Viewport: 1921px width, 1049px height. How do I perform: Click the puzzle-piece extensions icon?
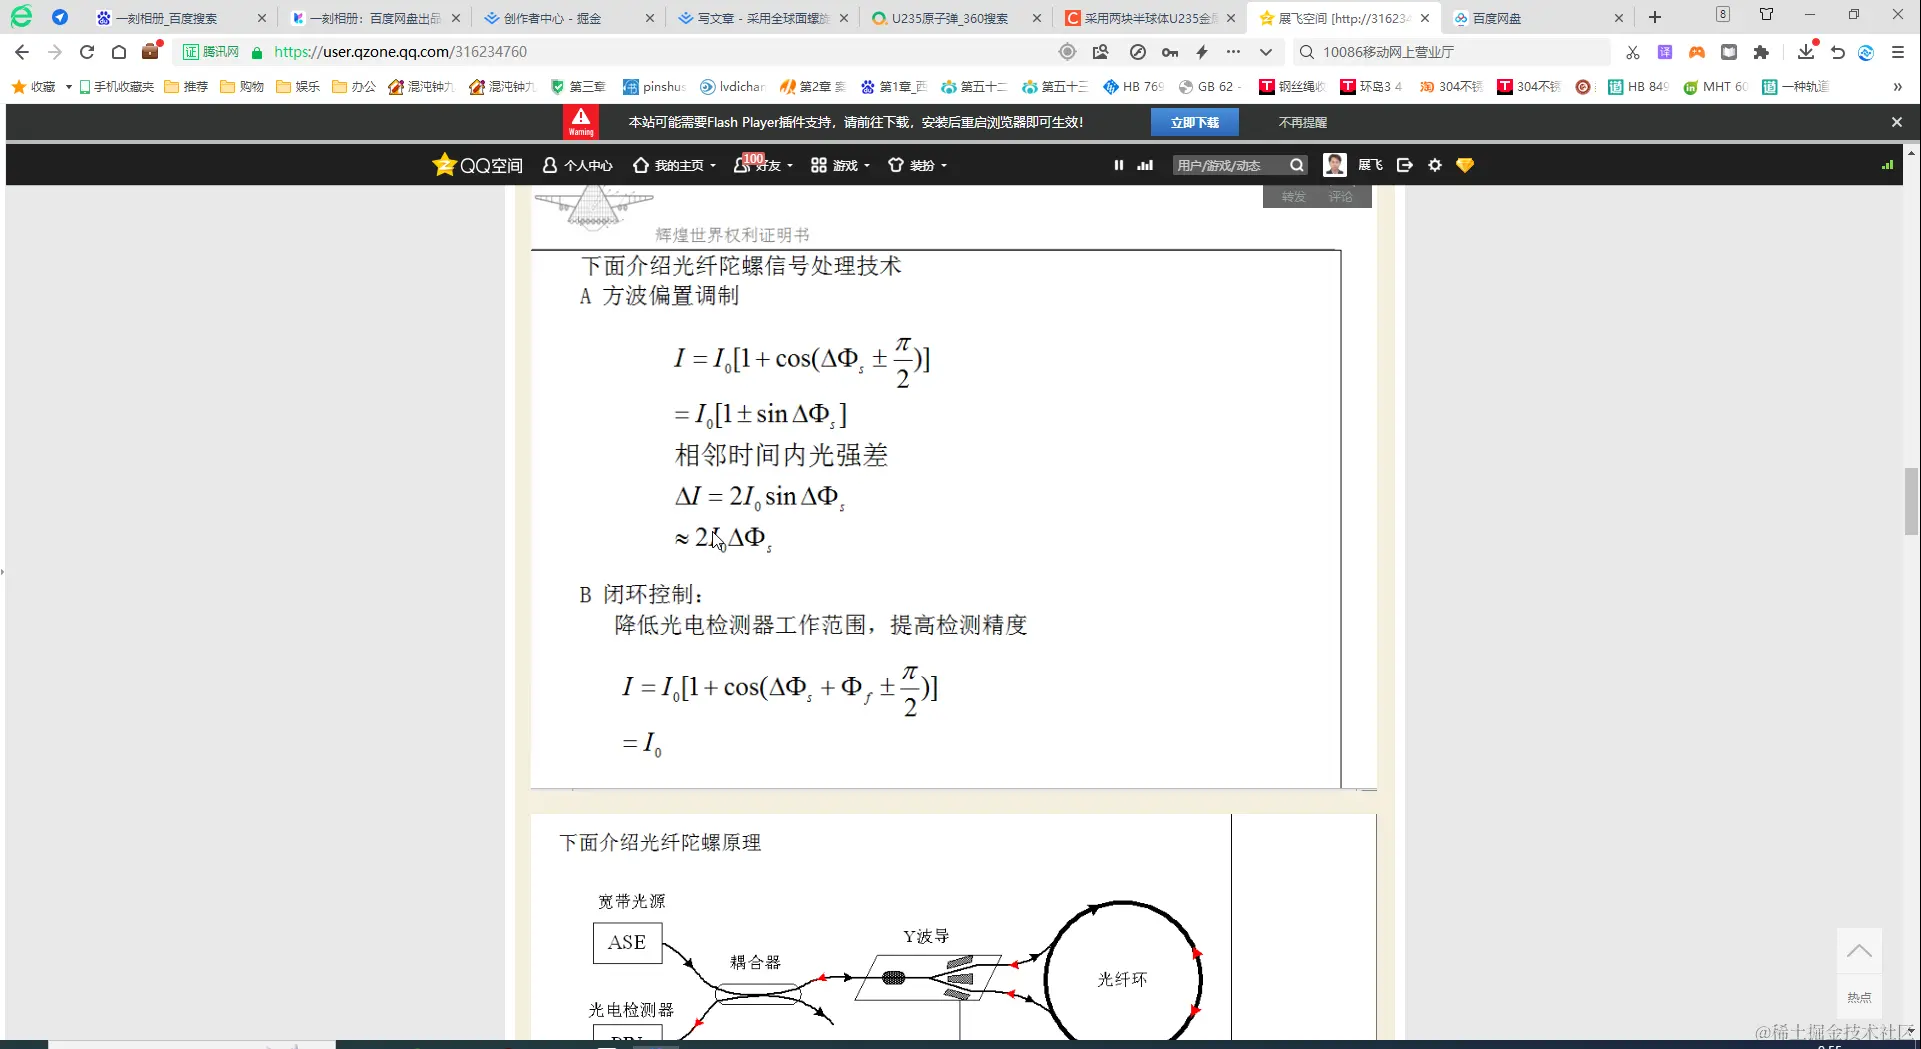click(1762, 51)
